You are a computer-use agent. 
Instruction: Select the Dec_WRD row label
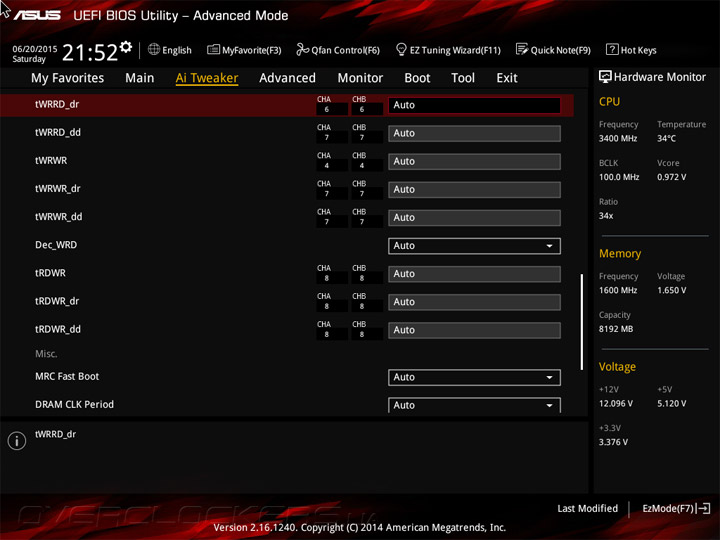(x=56, y=245)
